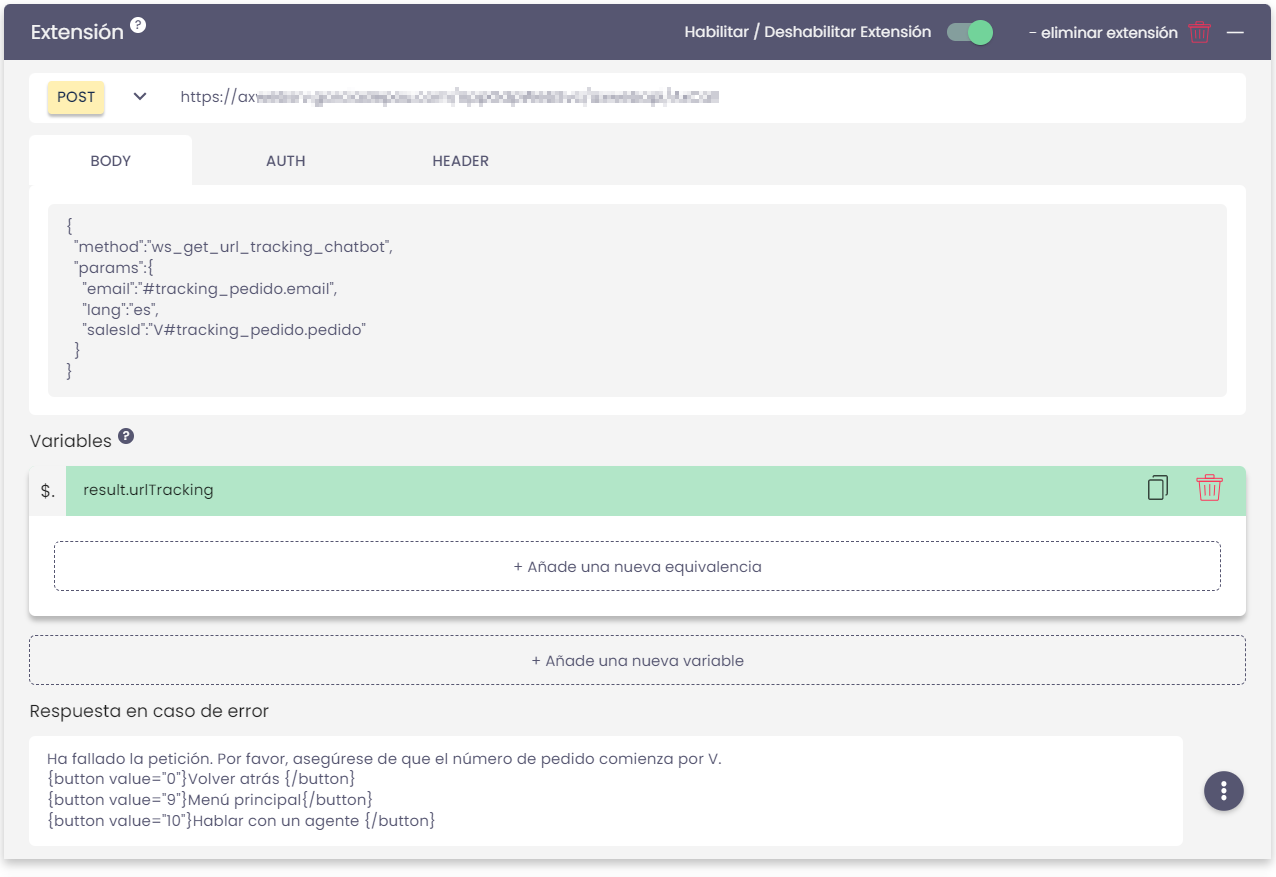Toggle the Habilitar / Deshabilitar Extensión switch

[x=969, y=32]
